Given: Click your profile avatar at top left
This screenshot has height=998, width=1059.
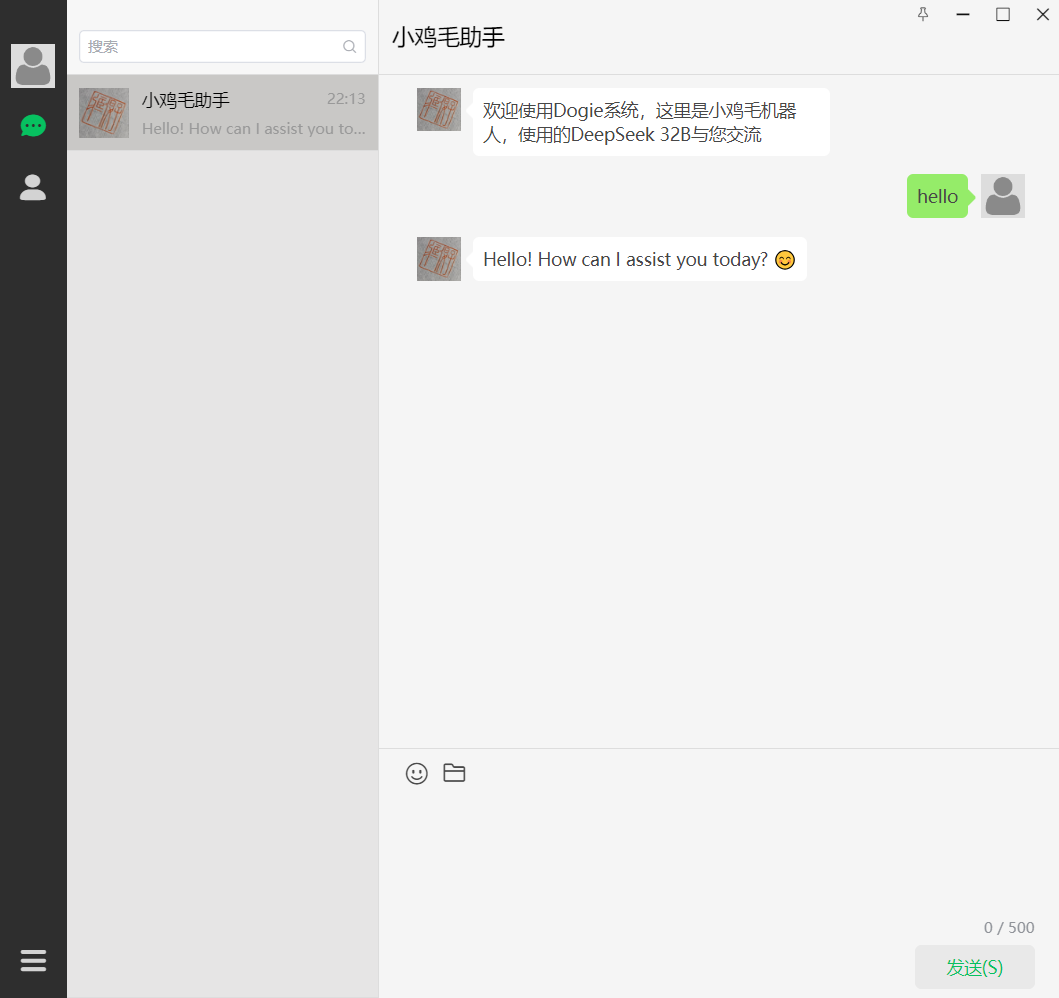Looking at the screenshot, I should (x=33, y=66).
